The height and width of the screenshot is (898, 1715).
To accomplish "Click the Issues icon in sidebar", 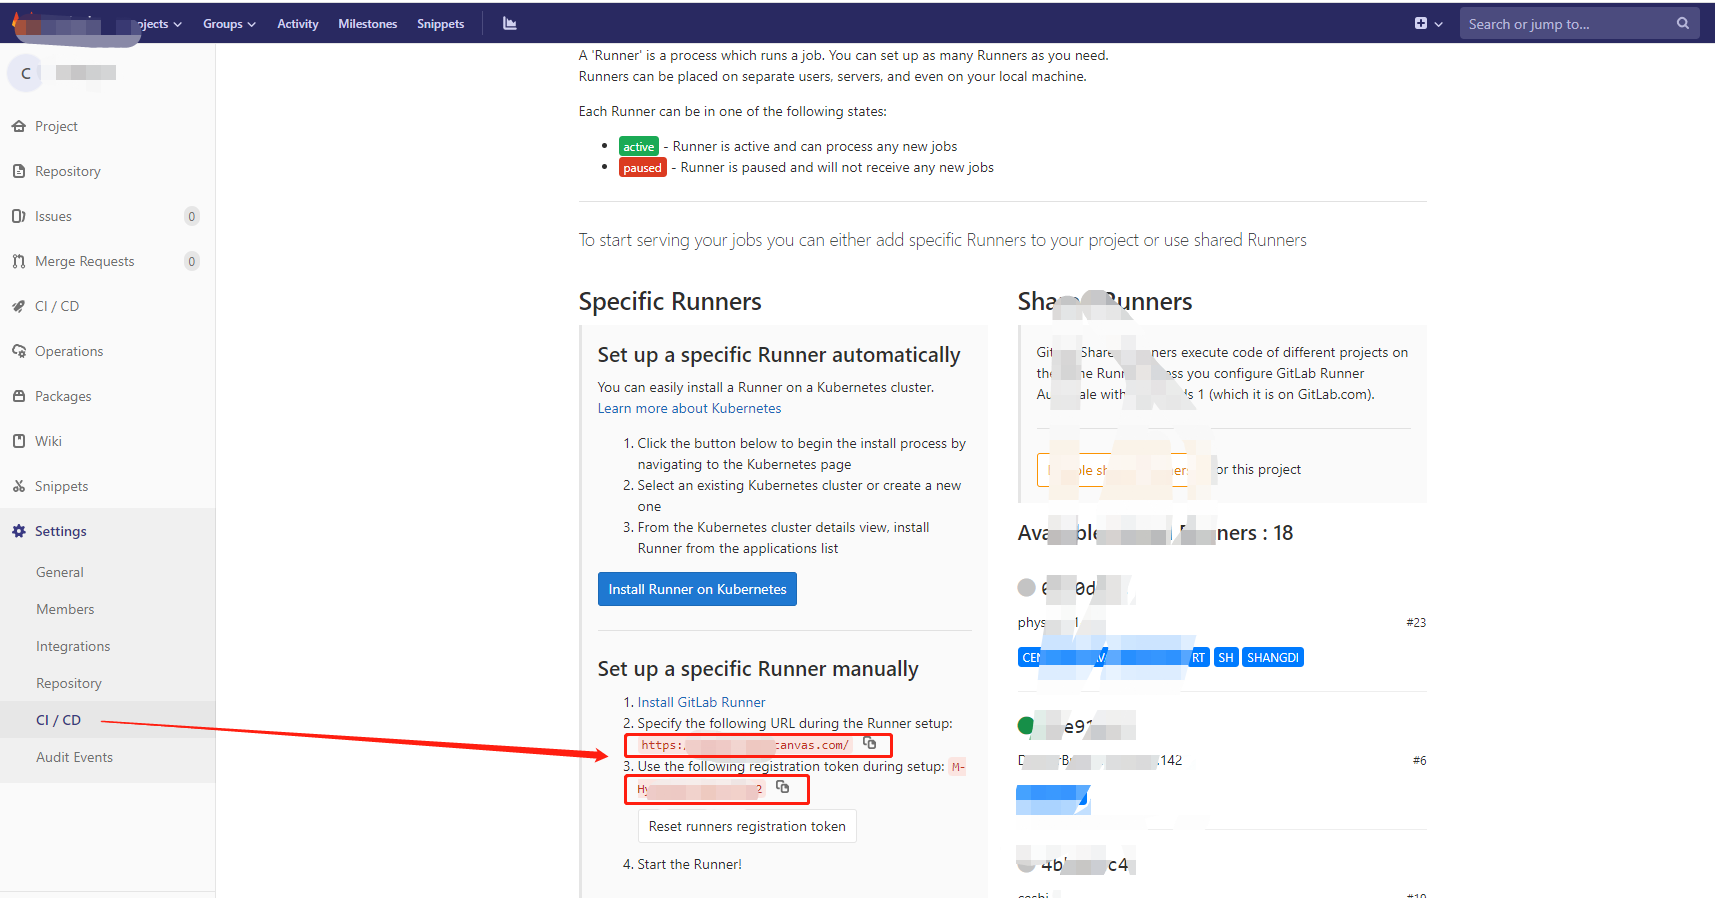I will pyautogui.click(x=19, y=216).
